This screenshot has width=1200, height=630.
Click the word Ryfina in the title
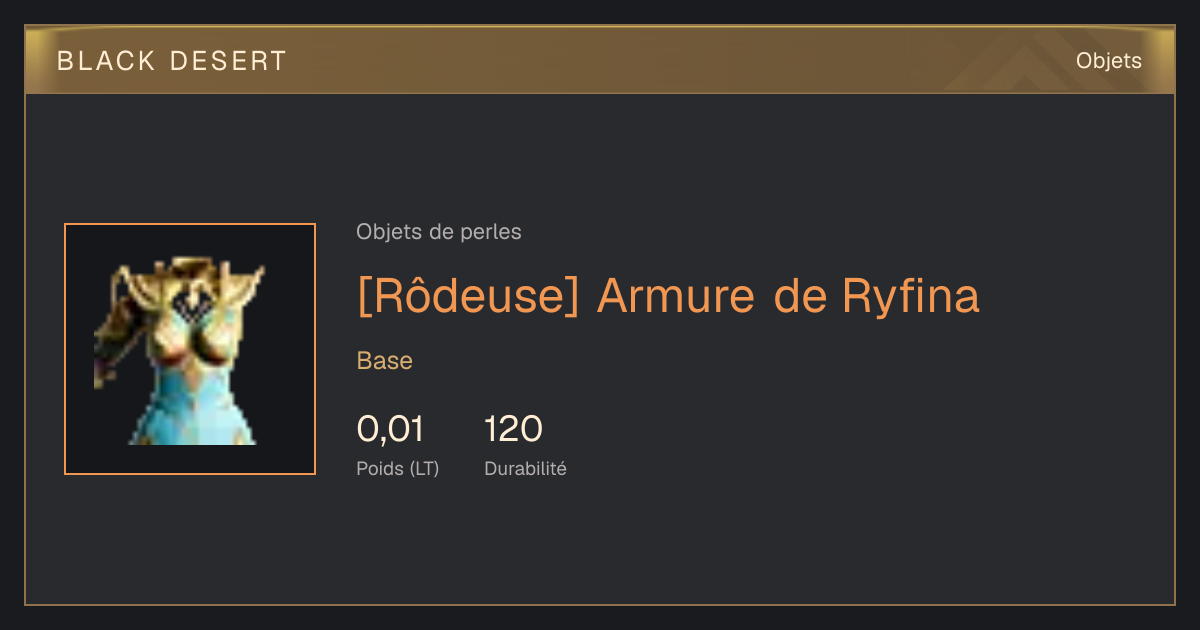911,297
